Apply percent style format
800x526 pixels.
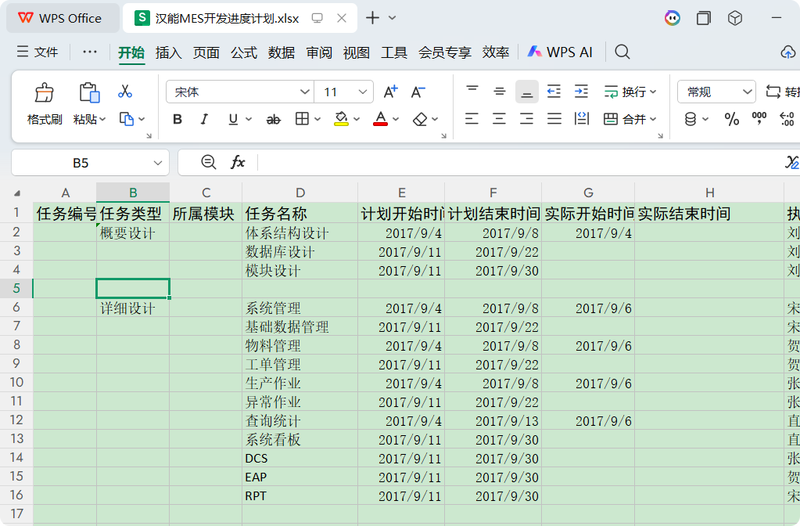pos(732,119)
